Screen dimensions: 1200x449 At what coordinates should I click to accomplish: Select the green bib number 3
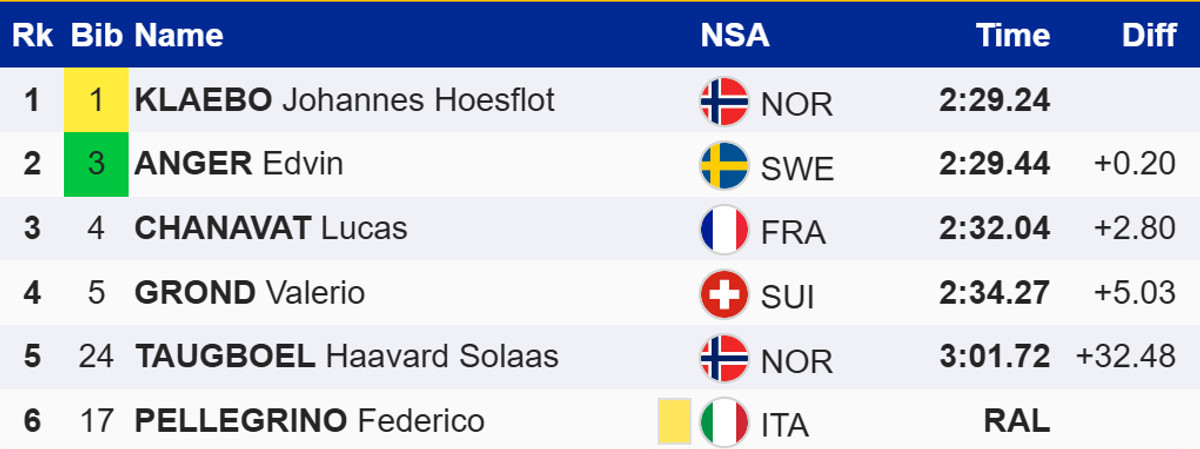[96, 165]
